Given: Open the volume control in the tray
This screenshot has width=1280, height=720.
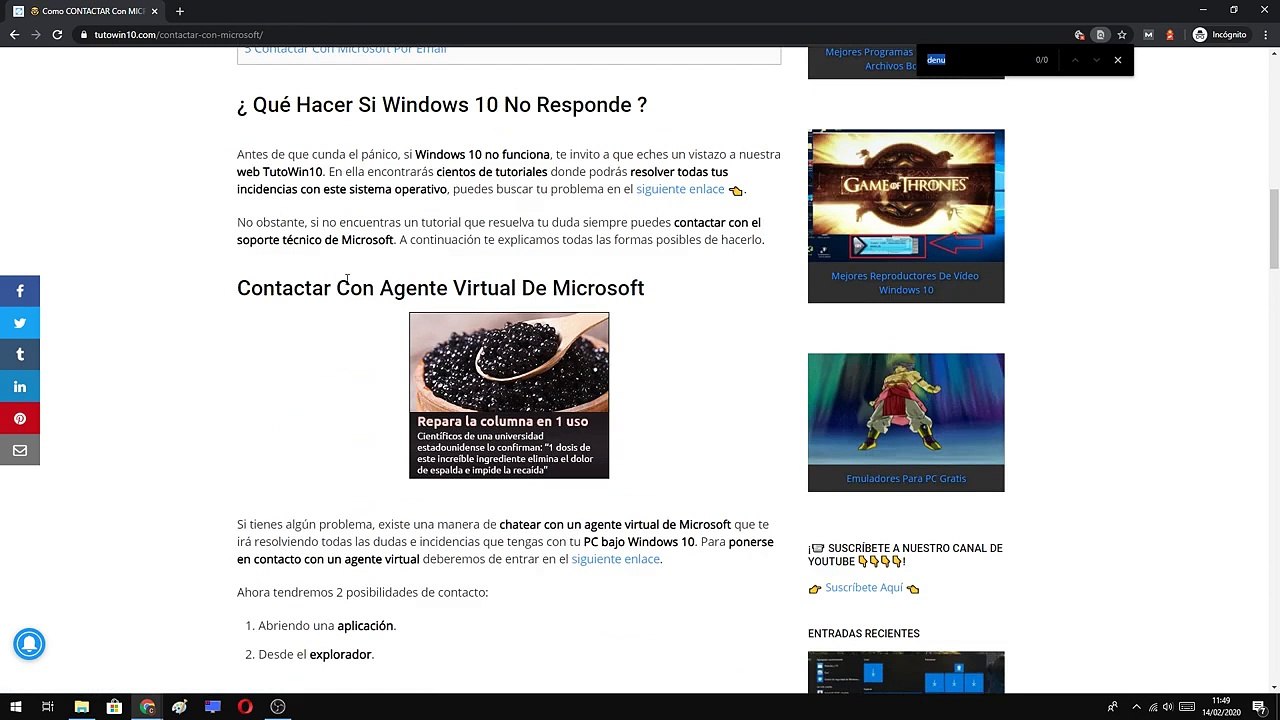Looking at the screenshot, I should tap(1167, 707).
